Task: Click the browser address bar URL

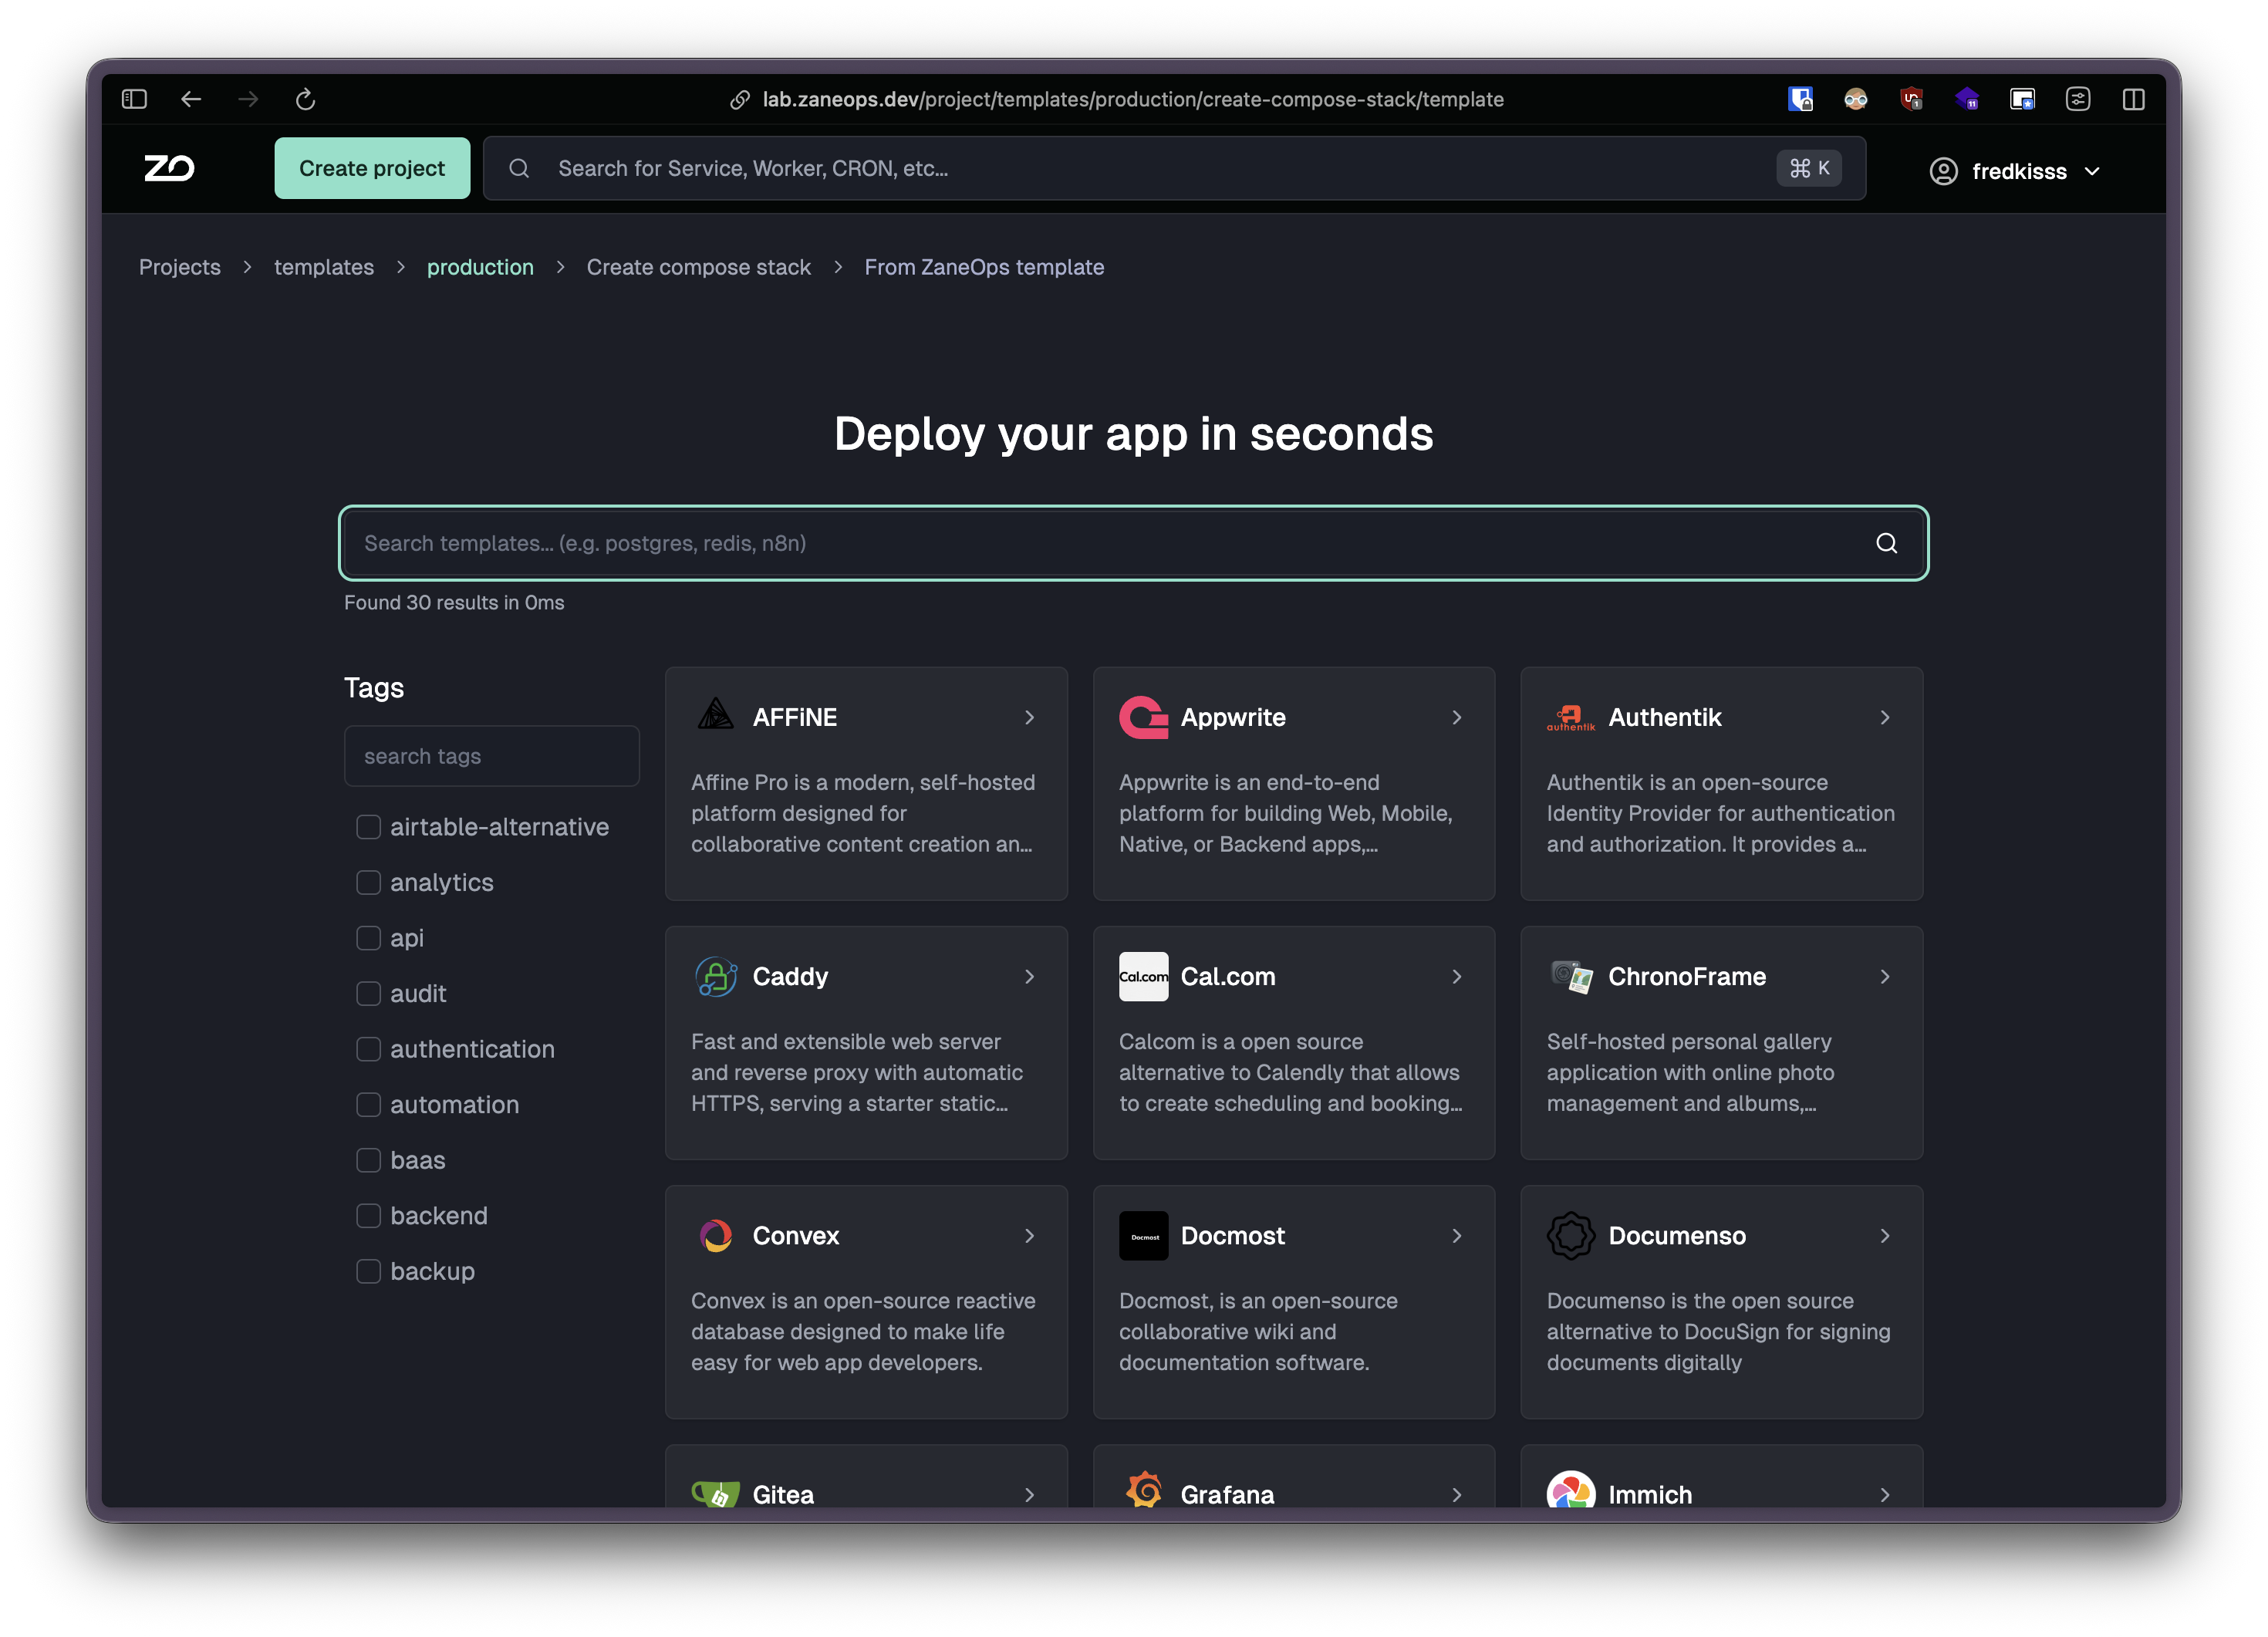Action: 1133,99
